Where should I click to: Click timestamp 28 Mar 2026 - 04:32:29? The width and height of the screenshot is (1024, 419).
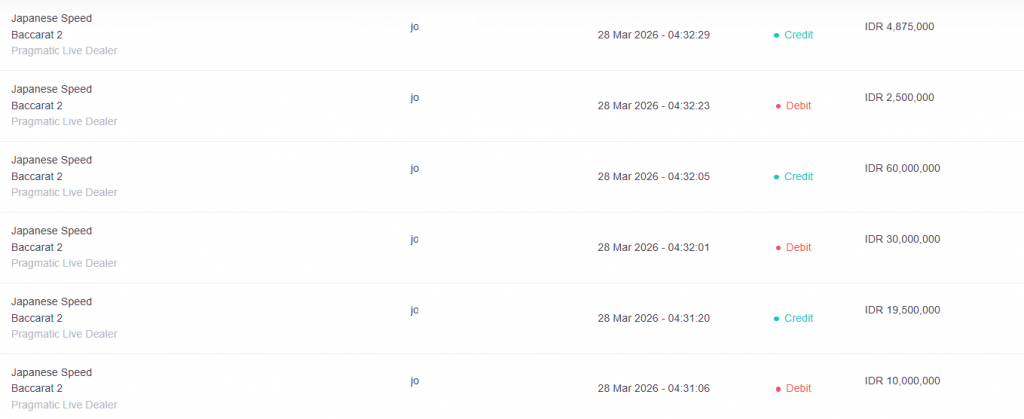click(653, 35)
